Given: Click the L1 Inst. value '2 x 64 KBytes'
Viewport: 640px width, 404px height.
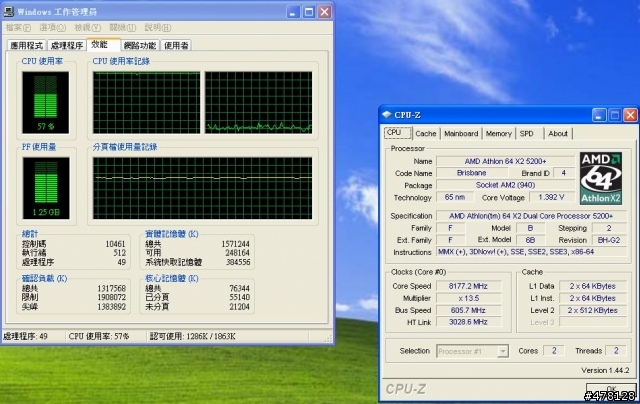Looking at the screenshot, I should pyautogui.click(x=593, y=298).
